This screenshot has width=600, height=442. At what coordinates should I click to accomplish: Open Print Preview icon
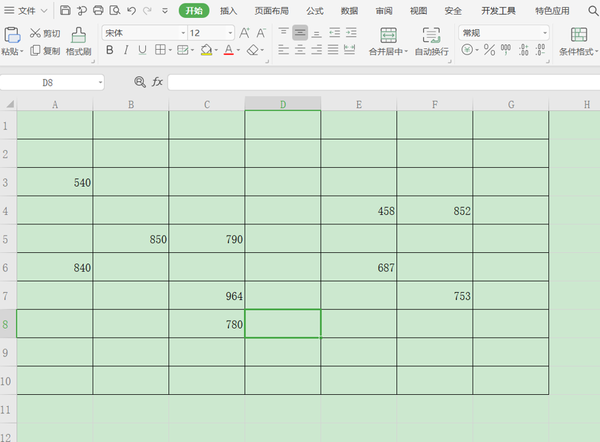(x=115, y=10)
